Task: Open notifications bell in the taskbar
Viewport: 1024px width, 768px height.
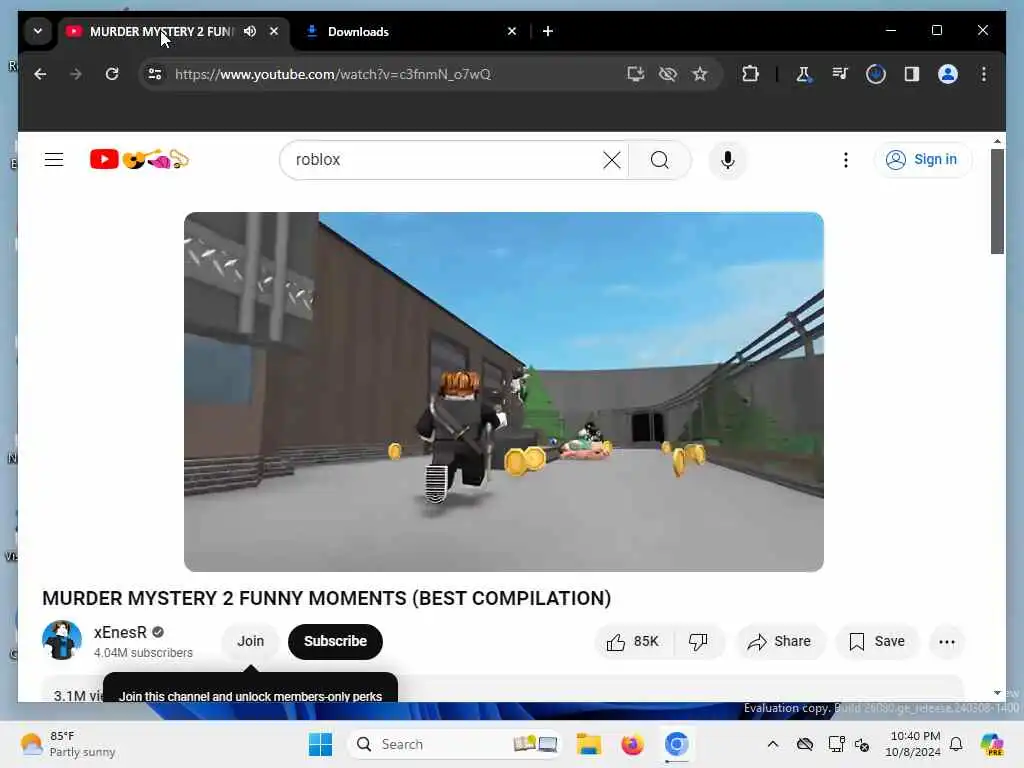Action: tap(956, 744)
